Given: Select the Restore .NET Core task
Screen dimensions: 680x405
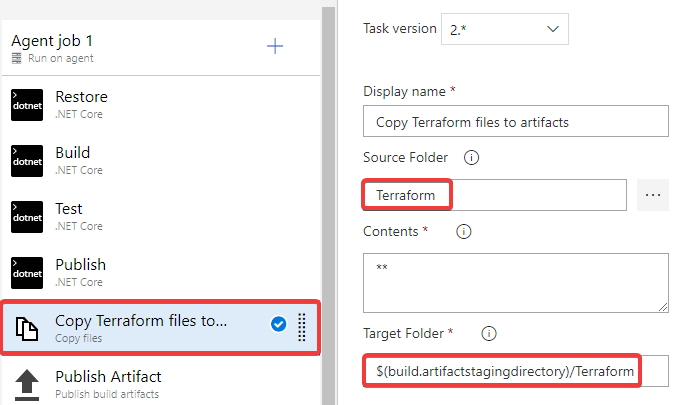Looking at the screenshot, I should [x=161, y=105].
